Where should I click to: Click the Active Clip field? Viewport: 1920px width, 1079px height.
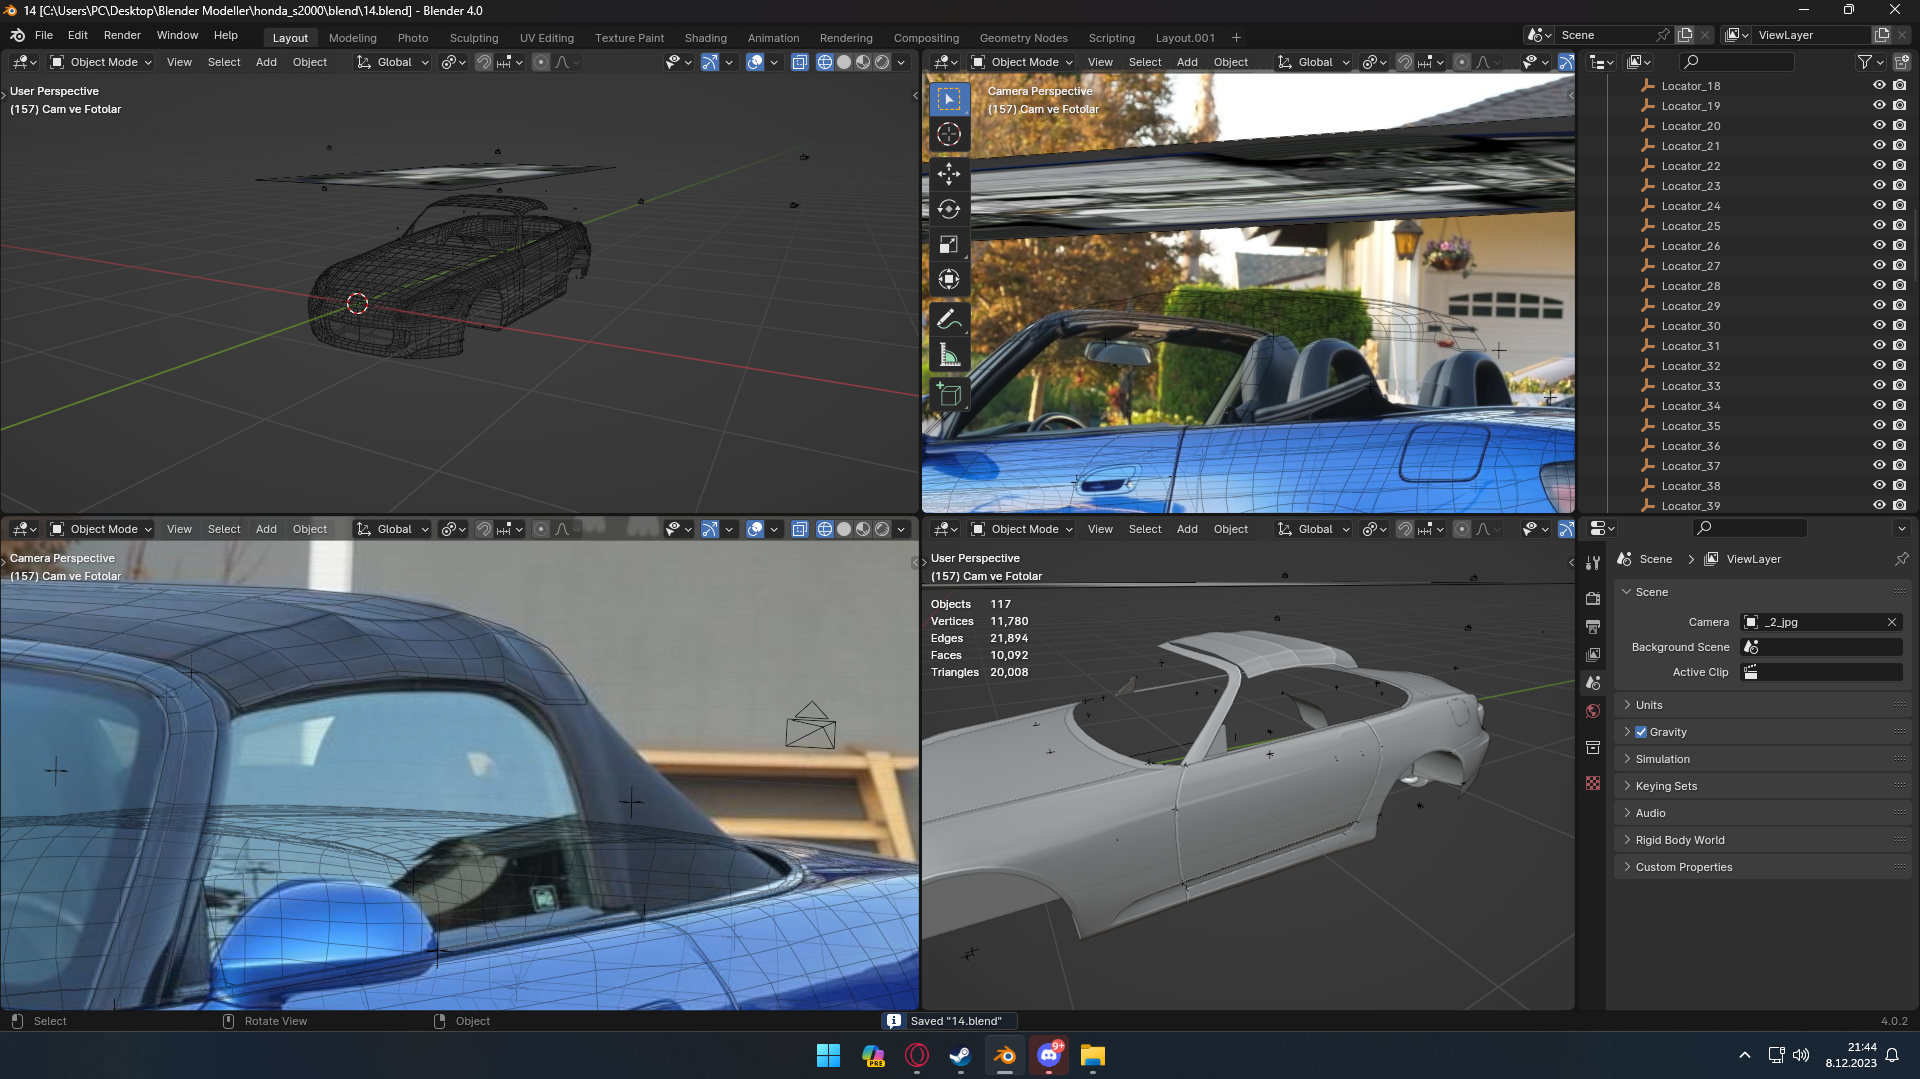[1821, 672]
